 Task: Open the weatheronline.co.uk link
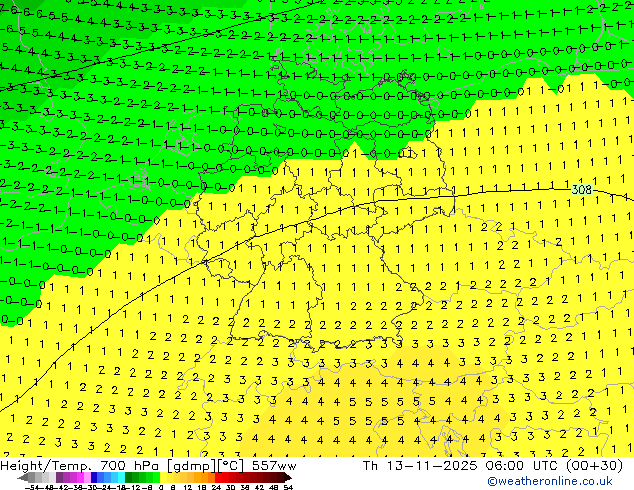pyautogui.click(x=550, y=481)
